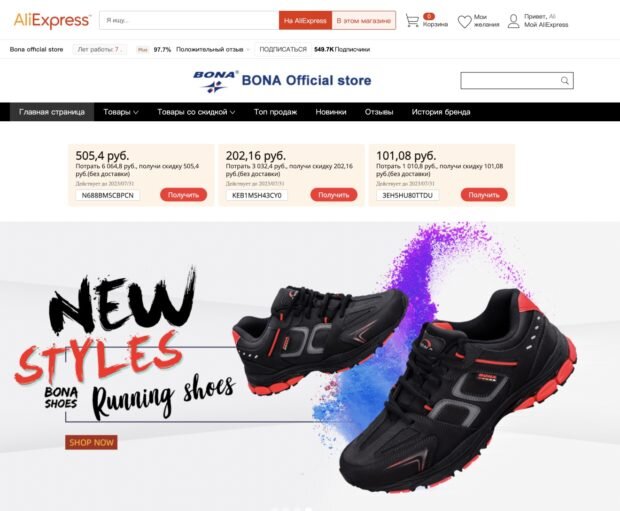The width and height of the screenshot is (620, 511).
Task: Click the SHOP NOW banner button
Action: point(91,442)
